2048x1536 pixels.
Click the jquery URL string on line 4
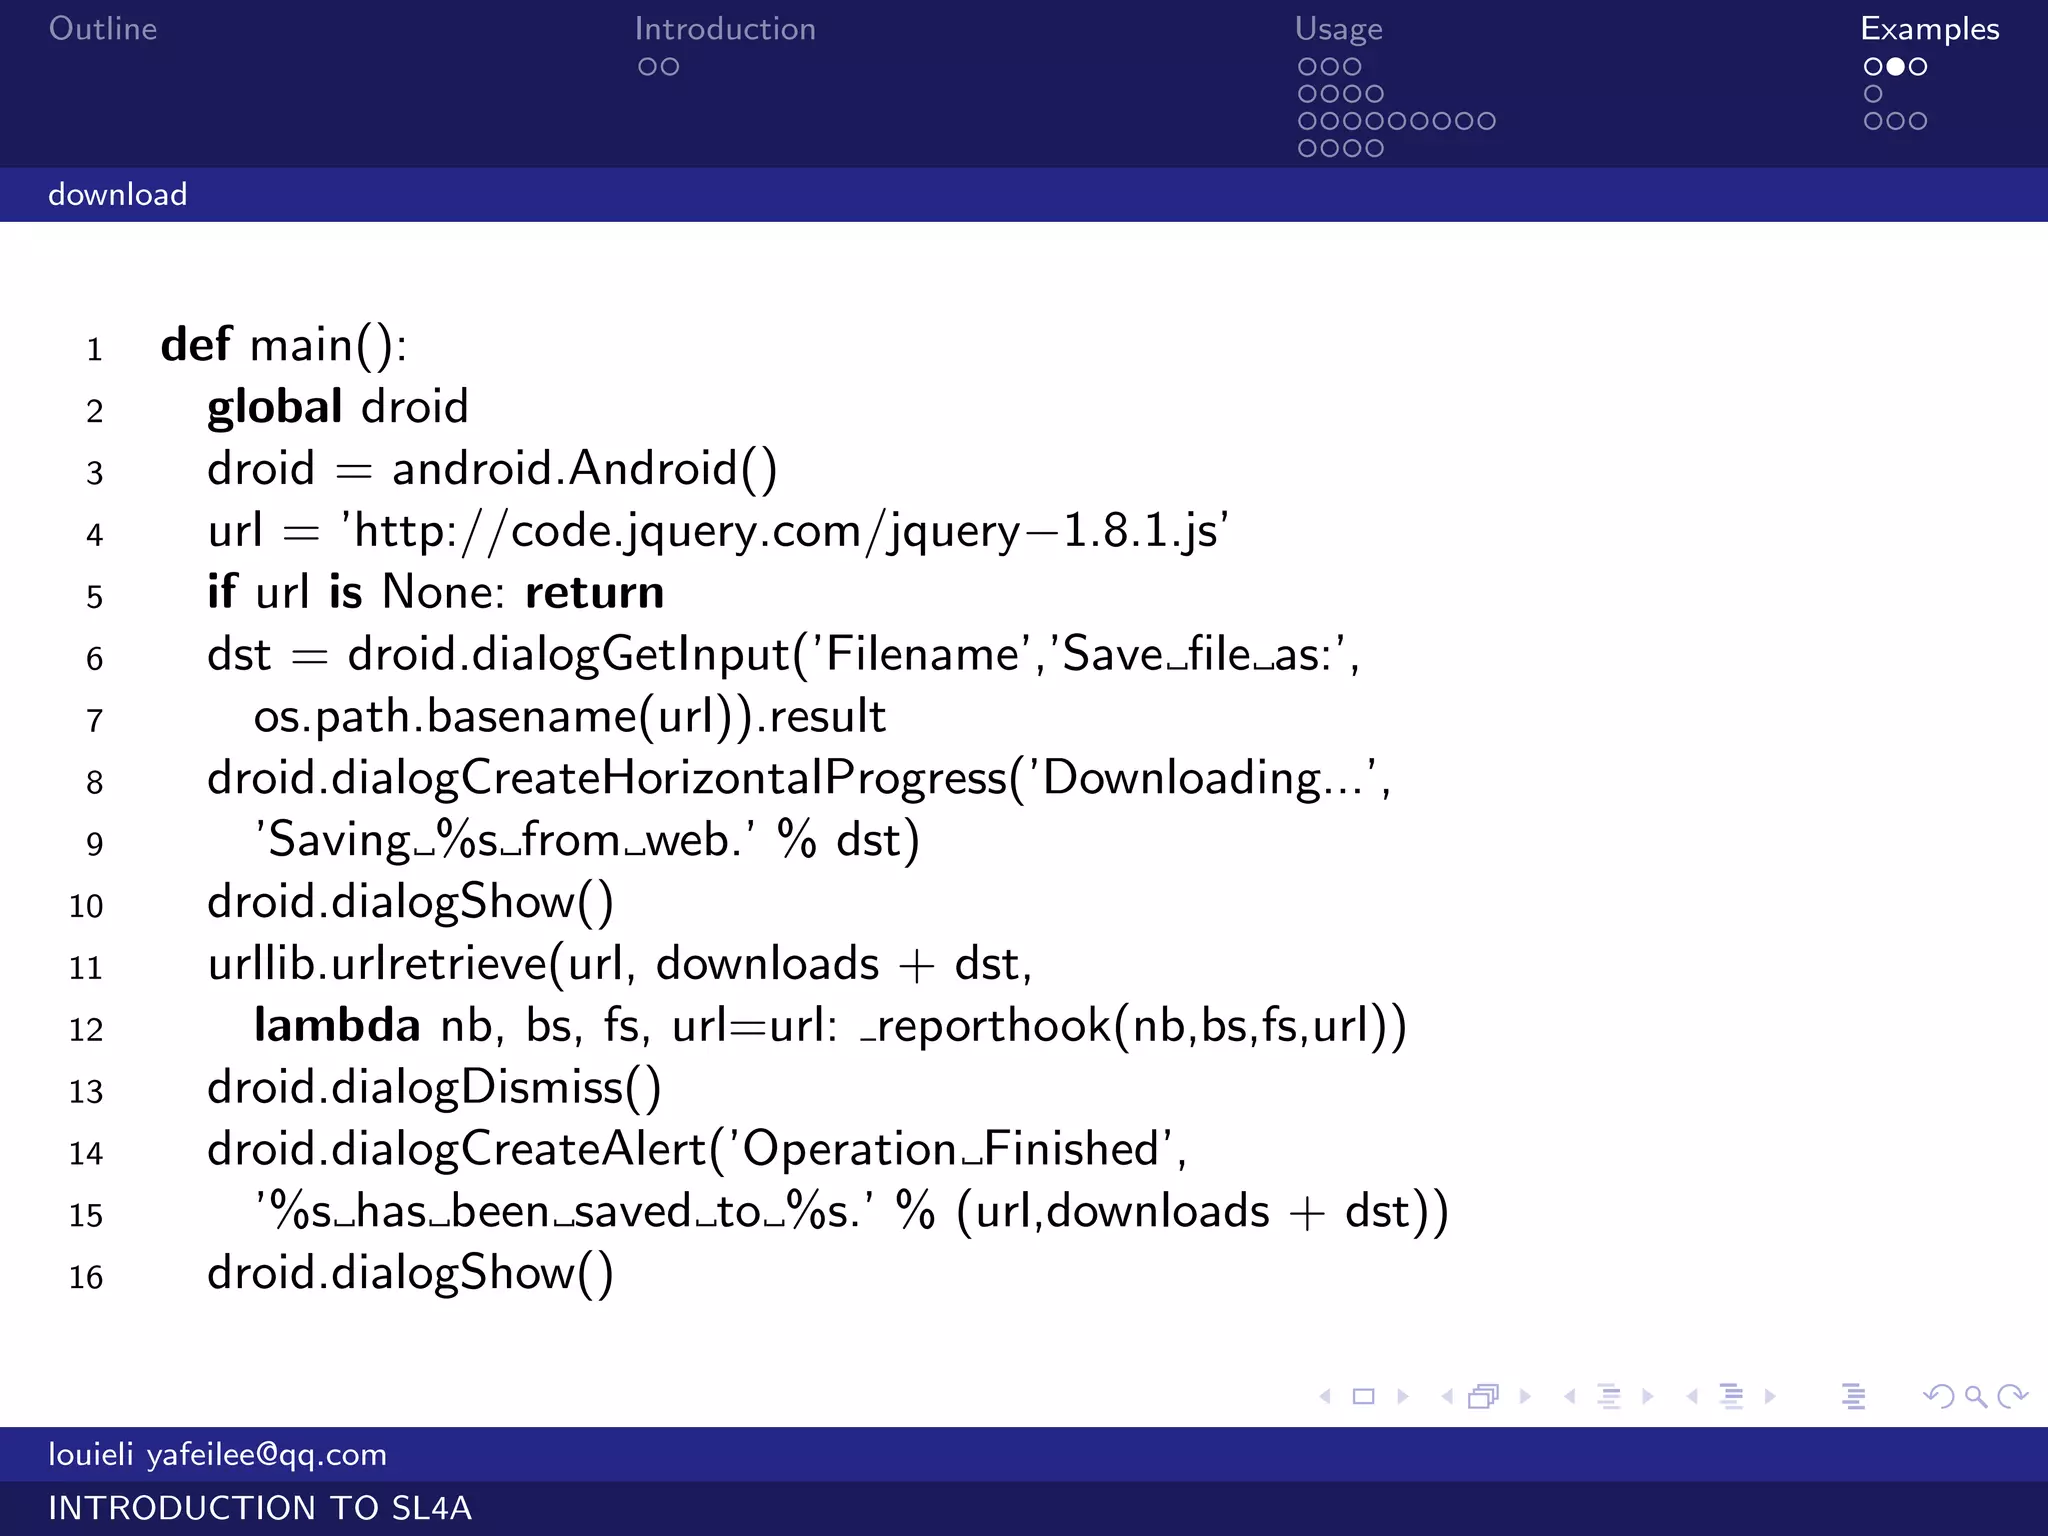pos(785,532)
